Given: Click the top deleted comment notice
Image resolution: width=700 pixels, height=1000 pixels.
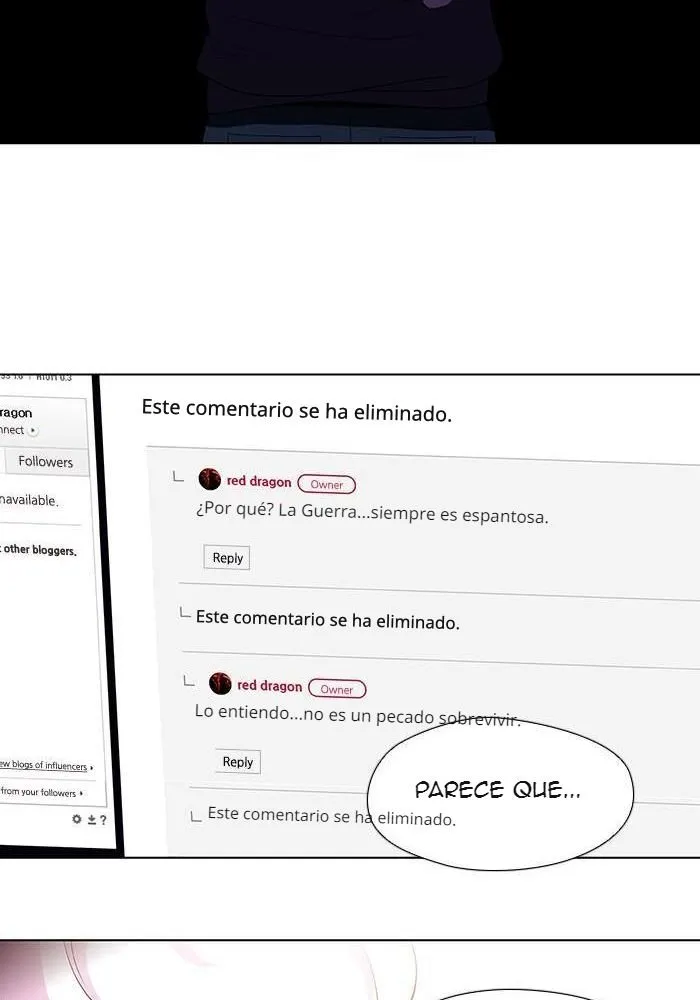Looking at the screenshot, I should point(296,410).
